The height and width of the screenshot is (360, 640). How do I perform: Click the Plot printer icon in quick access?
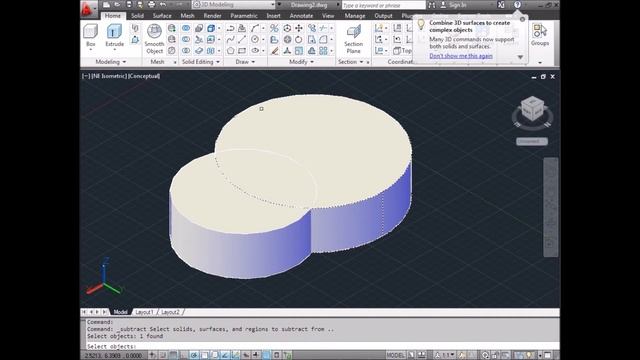[x=151, y=5]
